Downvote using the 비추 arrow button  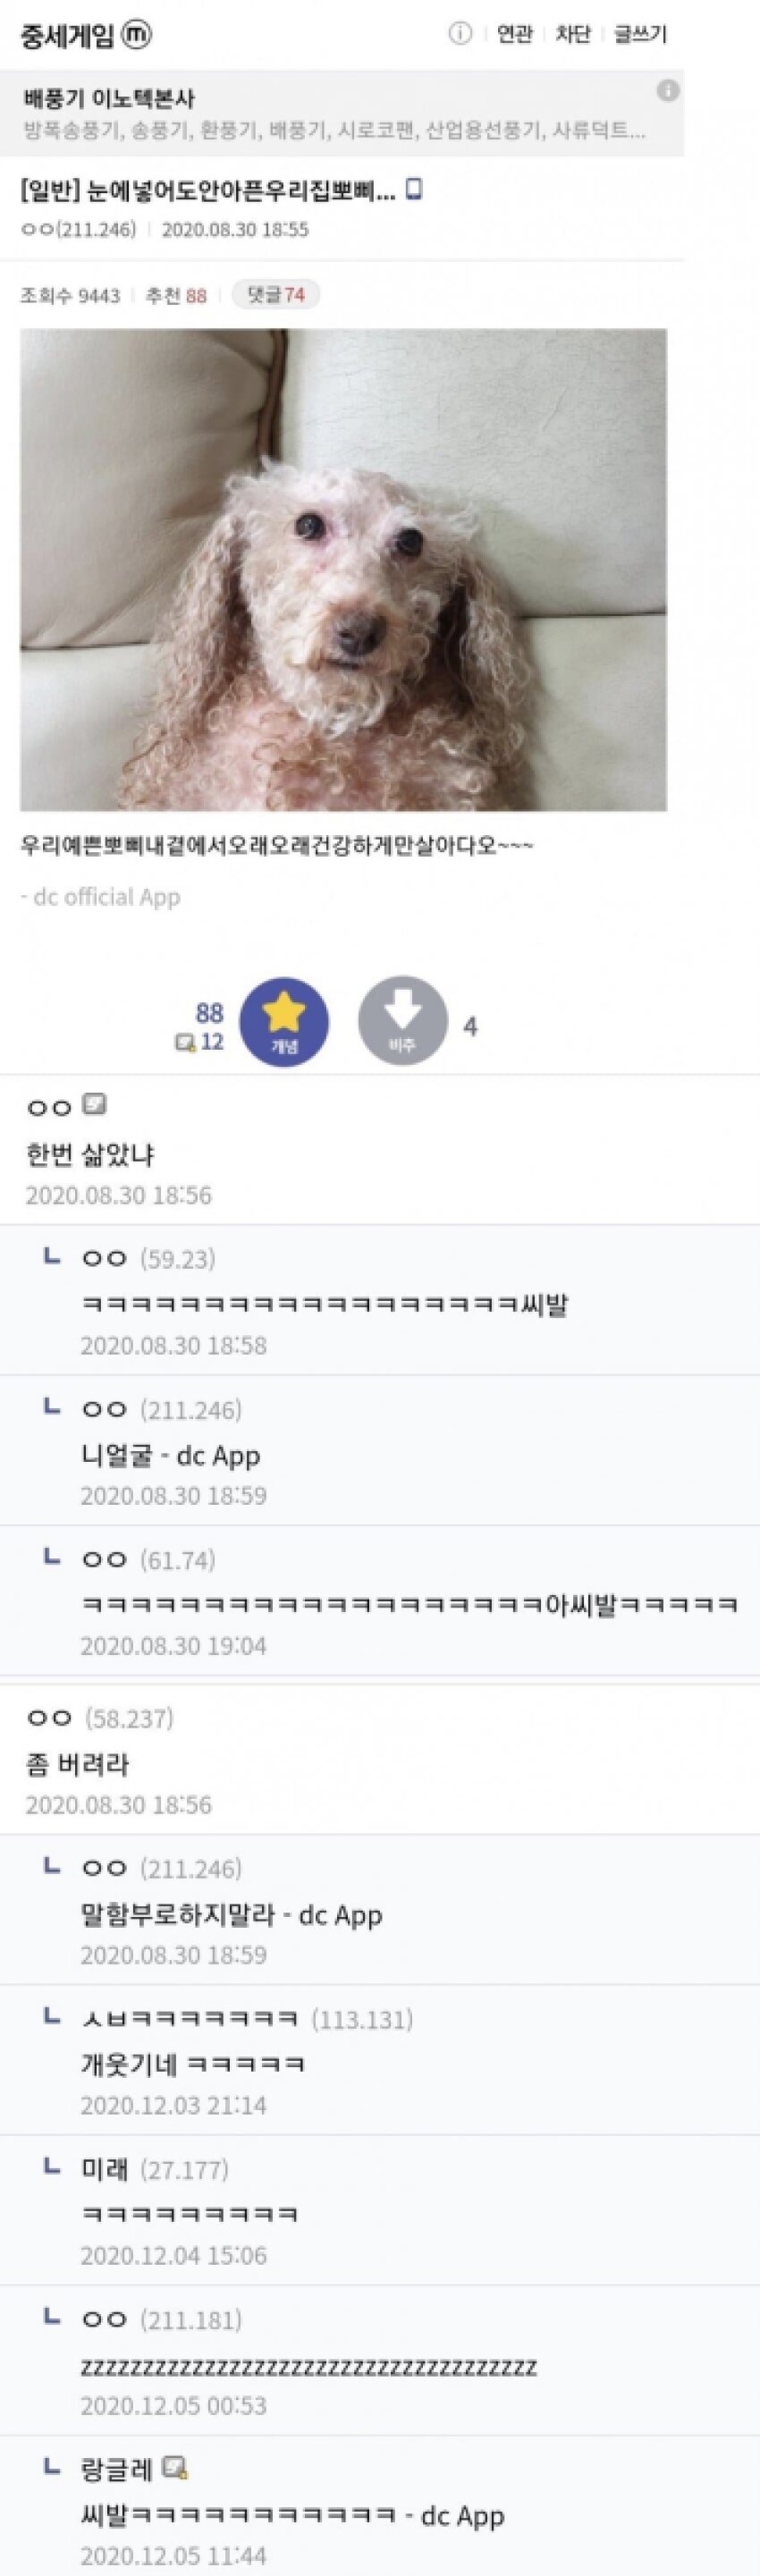tap(402, 1021)
